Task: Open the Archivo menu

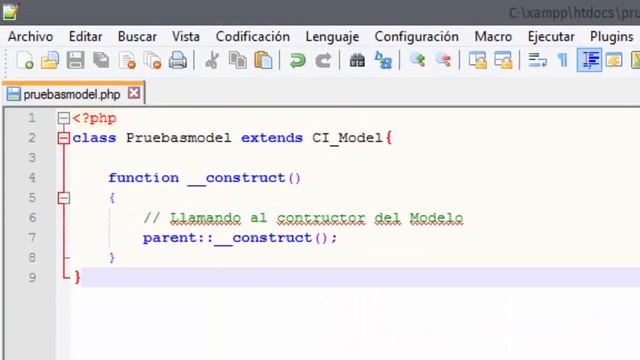Action: 31,37
